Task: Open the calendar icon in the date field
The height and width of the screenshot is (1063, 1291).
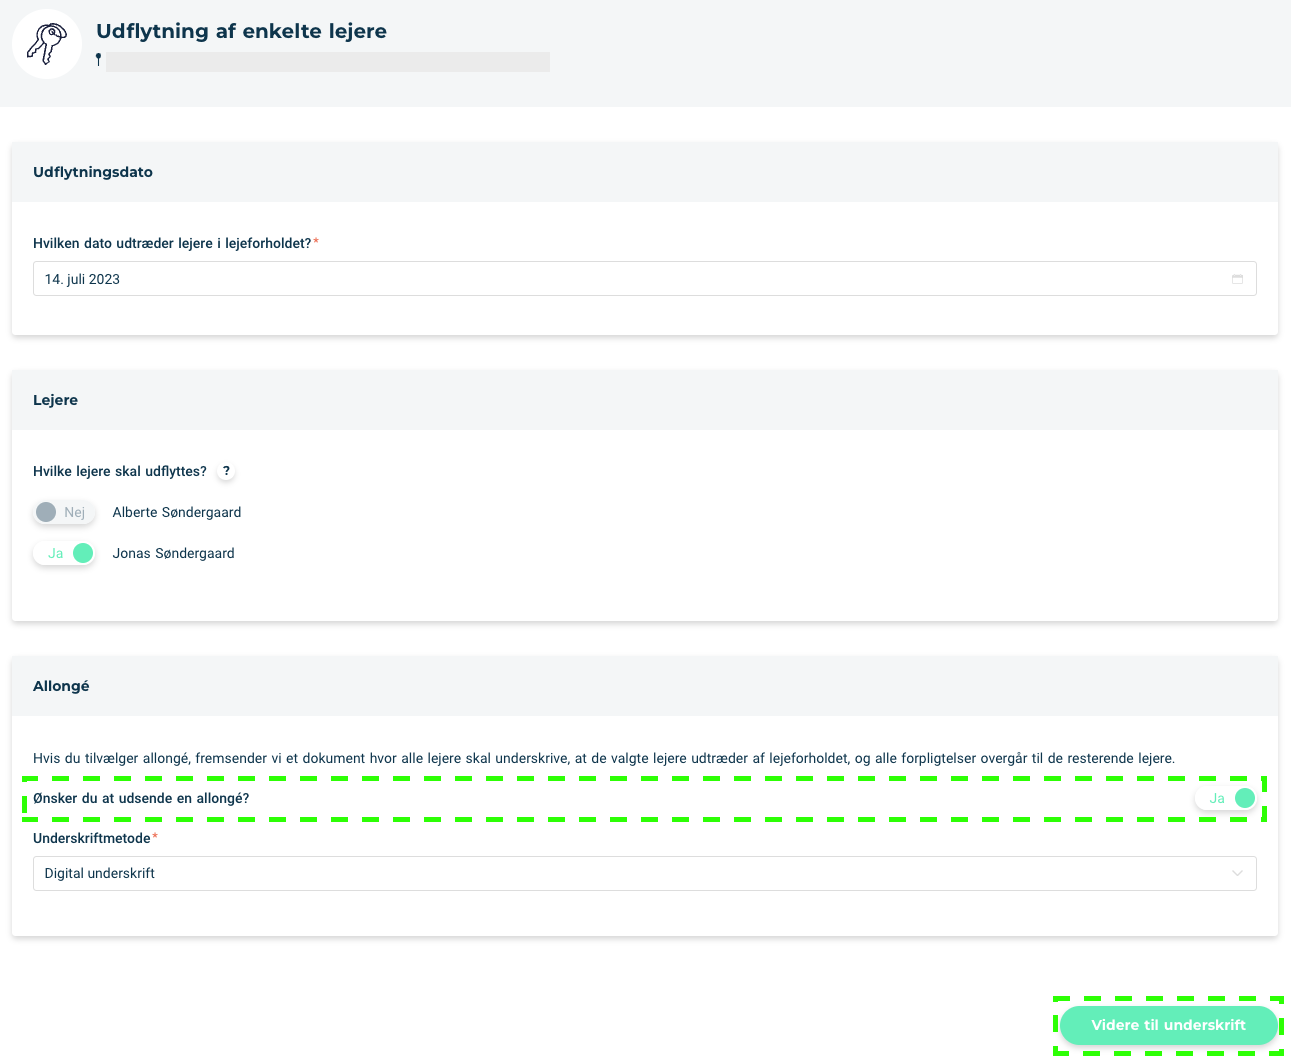Action: pos(1237,279)
